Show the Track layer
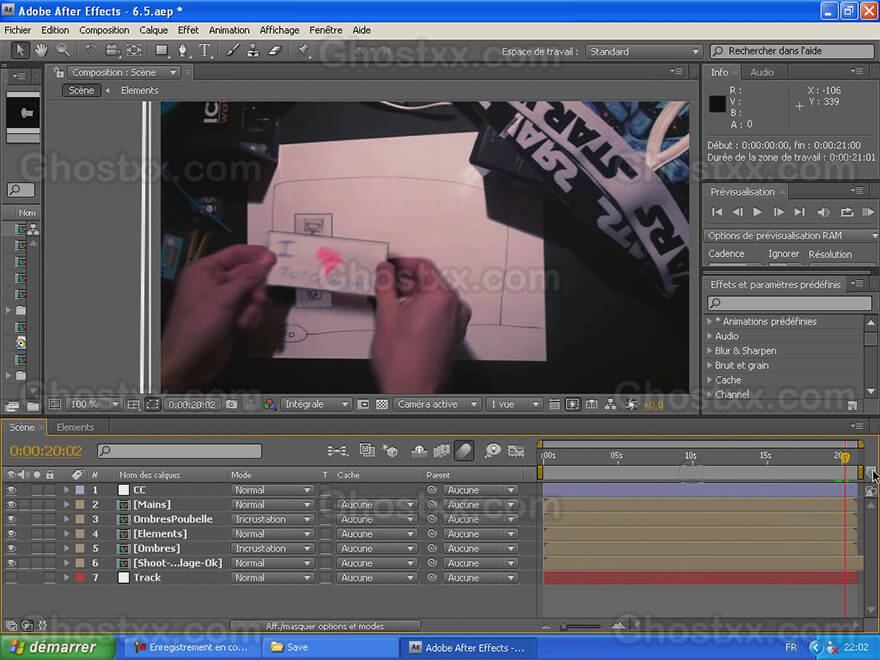 (11, 578)
